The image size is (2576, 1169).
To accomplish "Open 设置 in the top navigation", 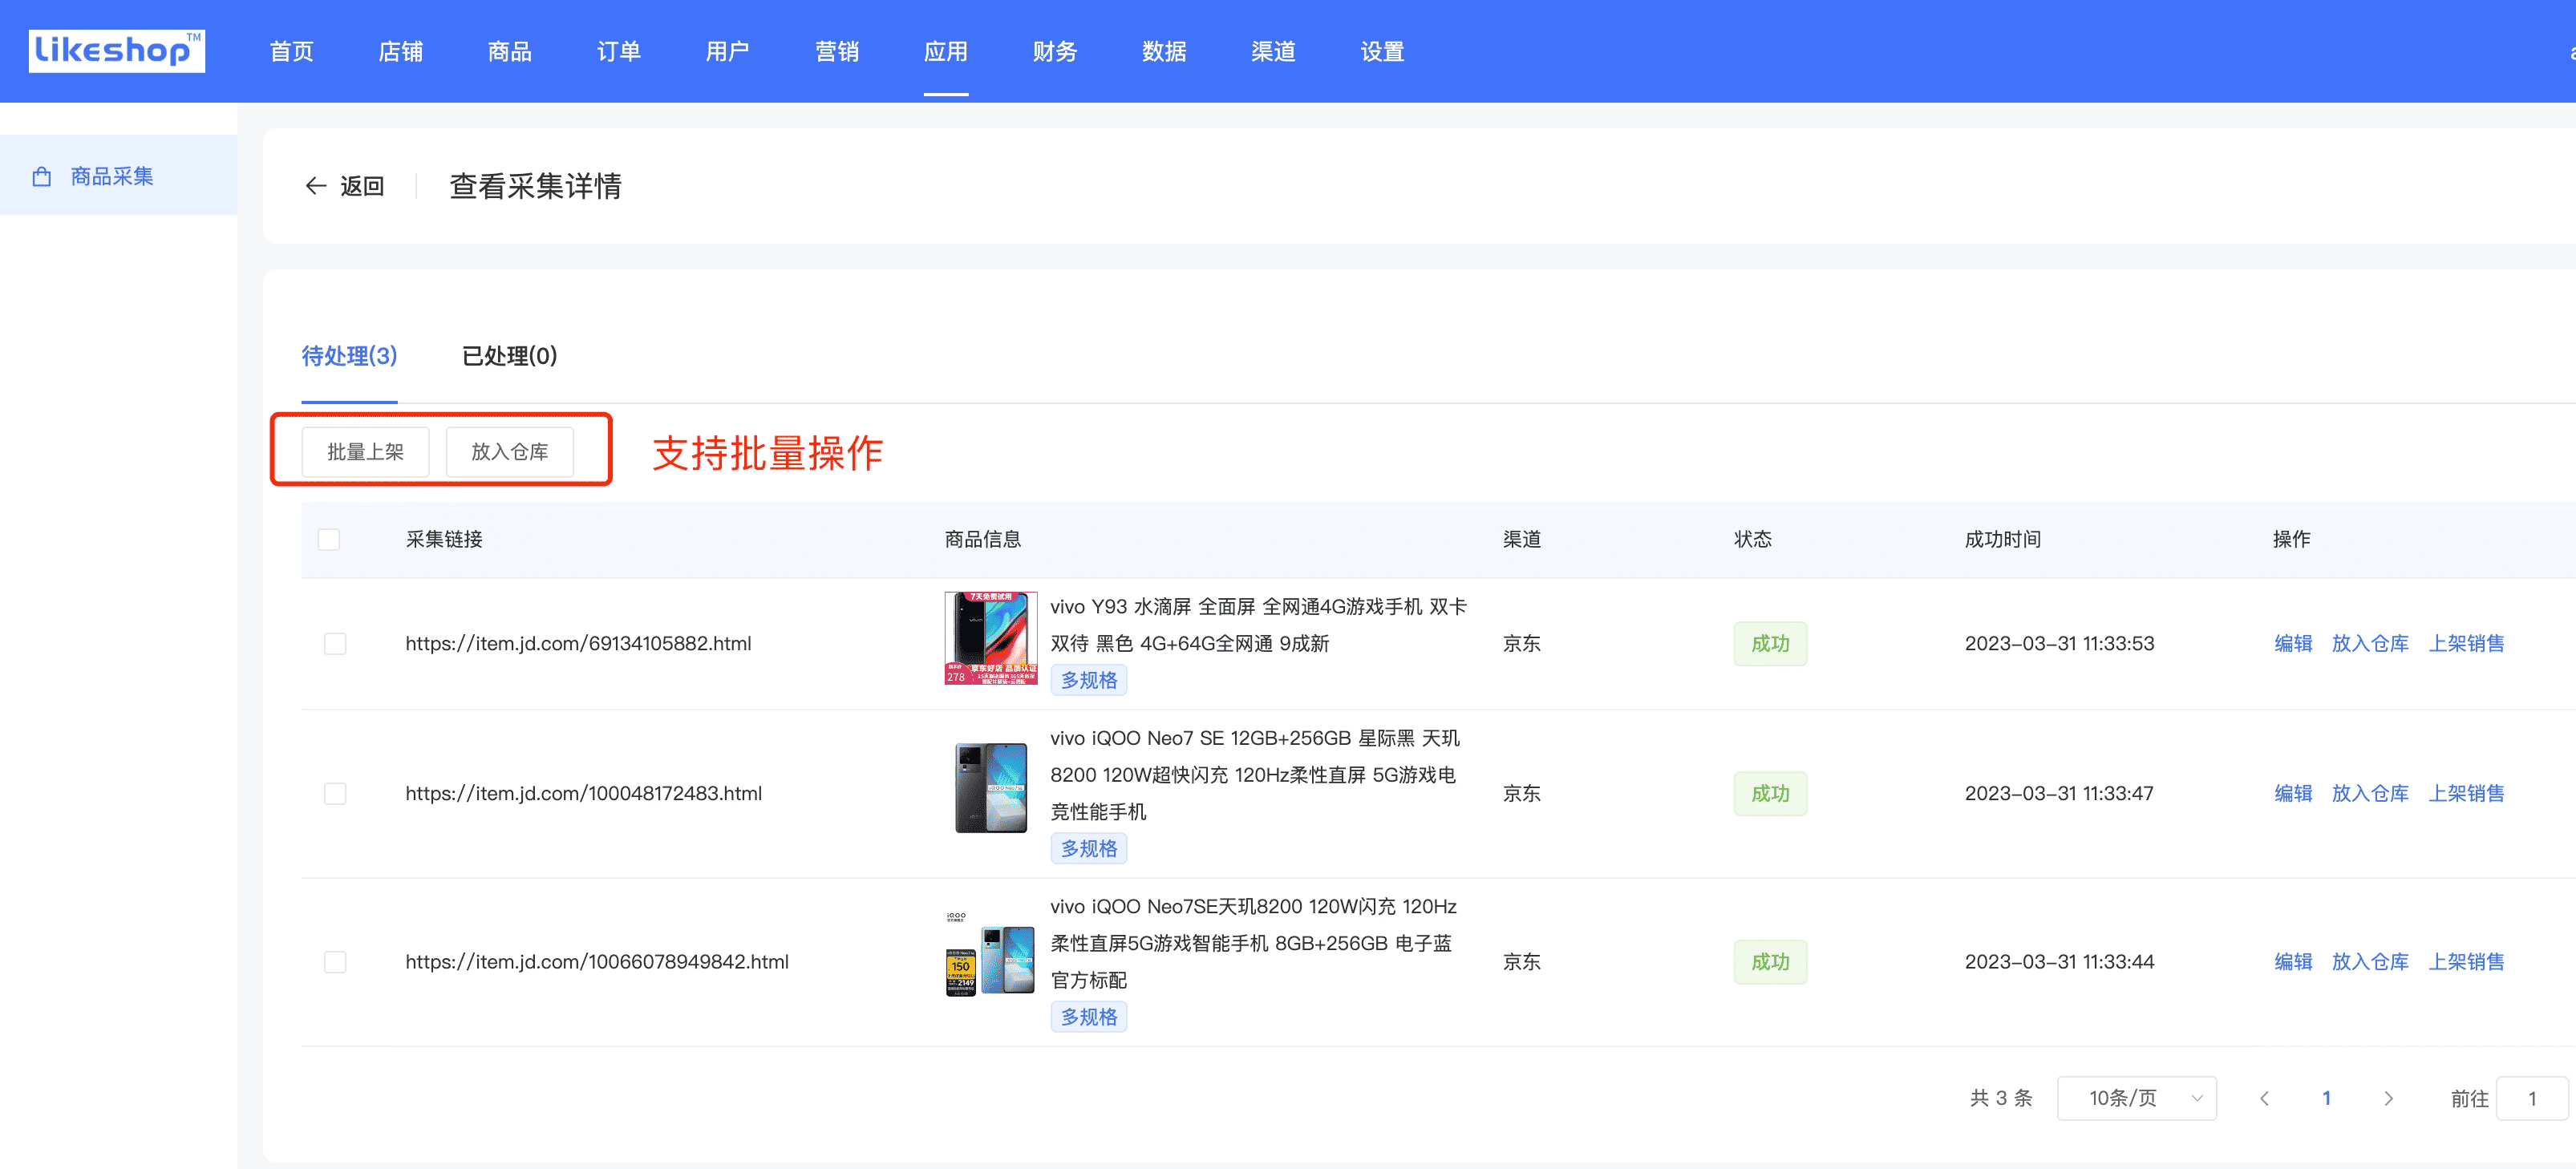I will (1382, 51).
